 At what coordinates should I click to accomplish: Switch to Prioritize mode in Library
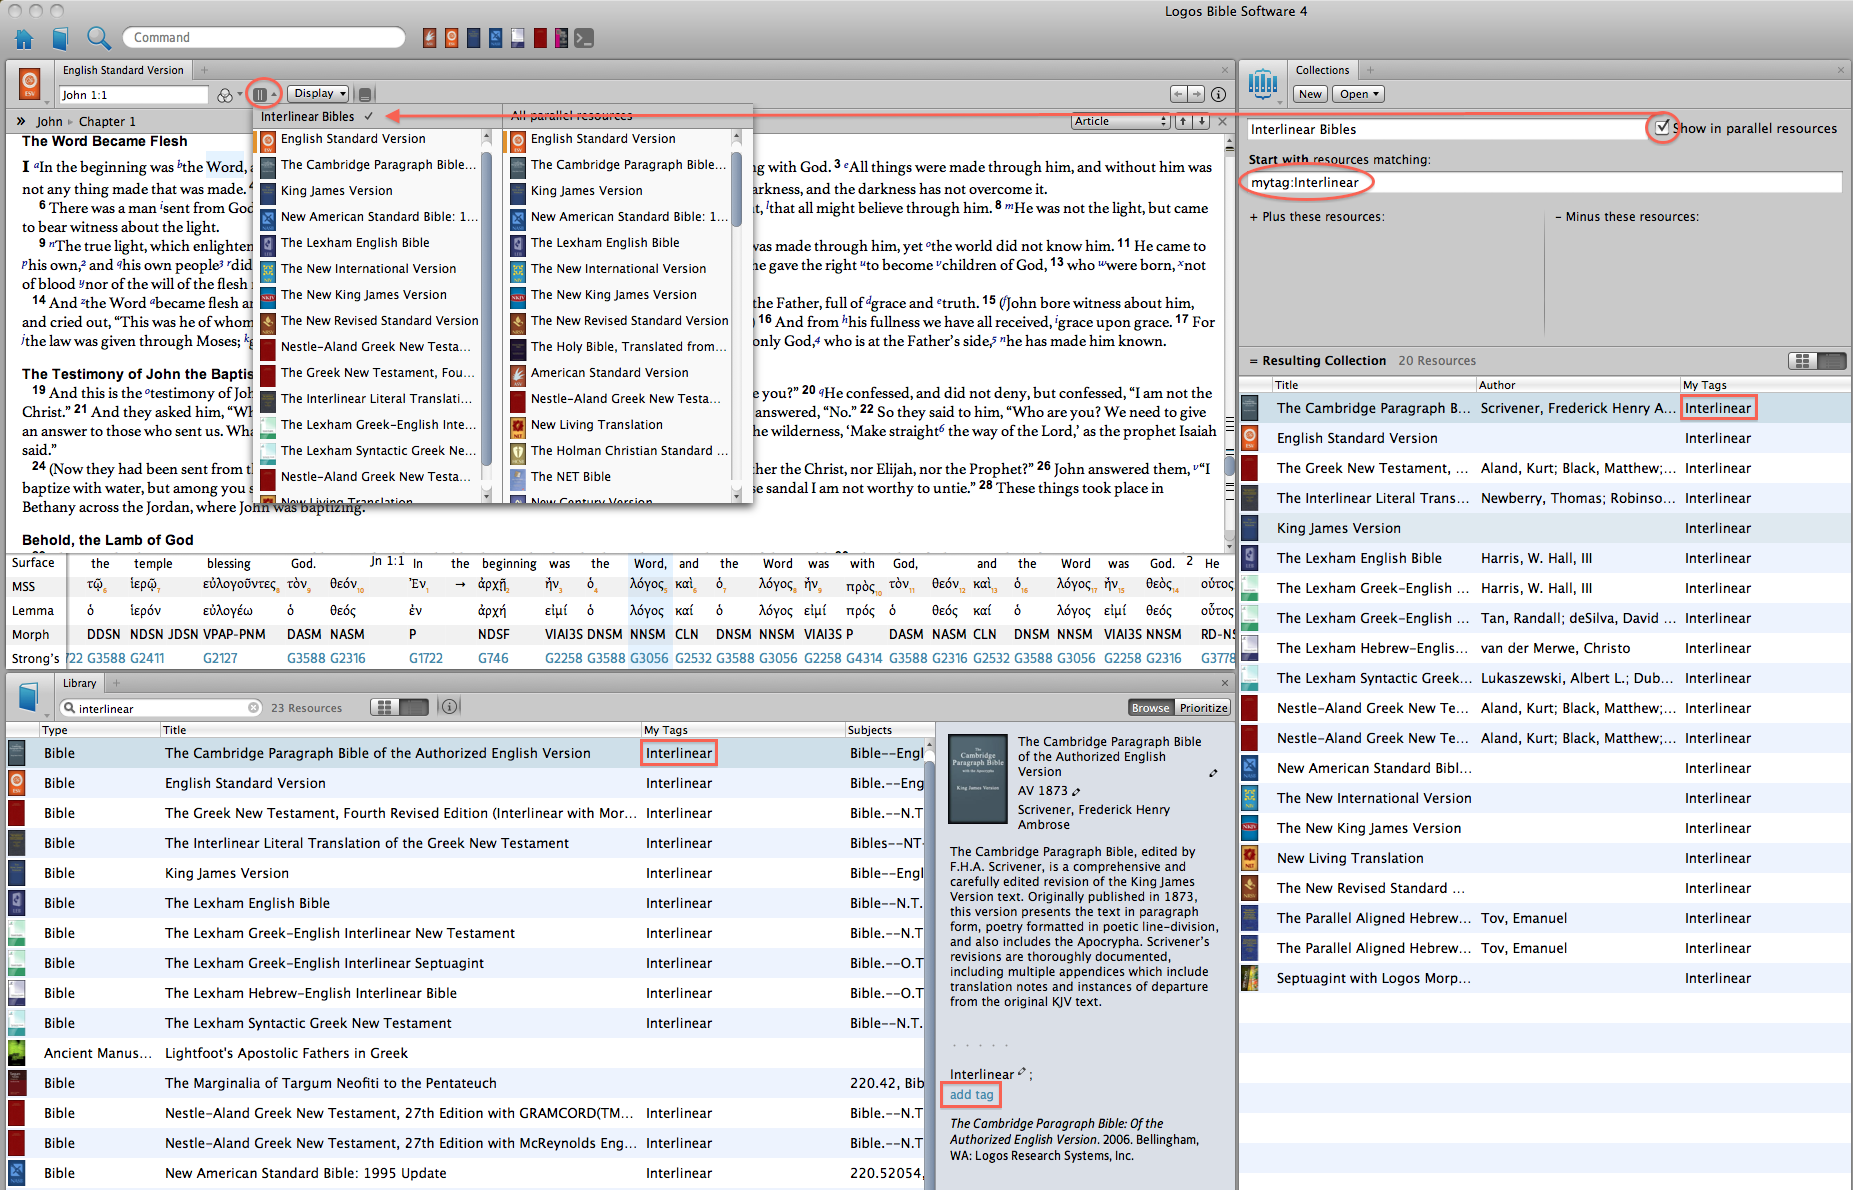pyautogui.click(x=1203, y=708)
